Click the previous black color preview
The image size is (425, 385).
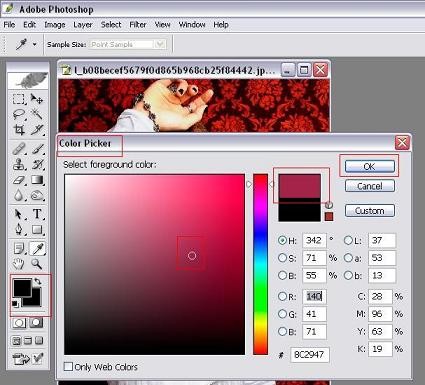click(x=300, y=210)
